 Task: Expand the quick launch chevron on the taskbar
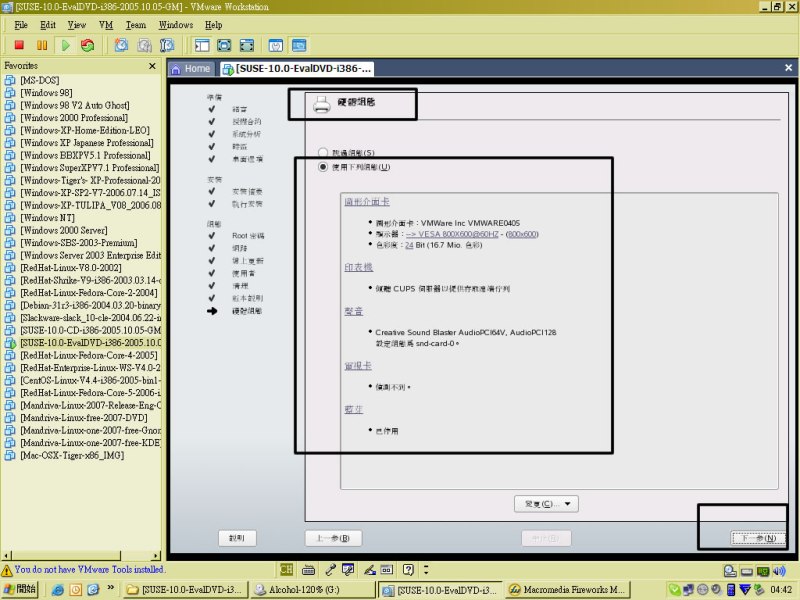(x=110, y=588)
